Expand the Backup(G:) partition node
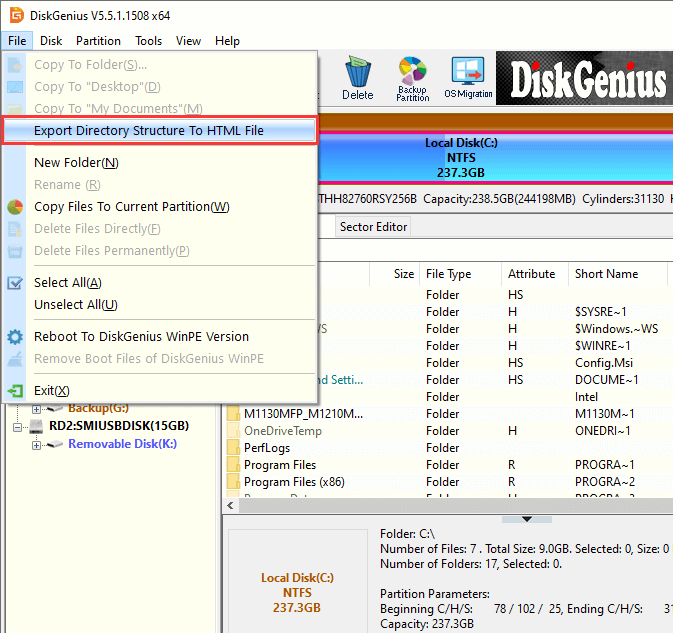 pyautogui.click(x=37, y=408)
